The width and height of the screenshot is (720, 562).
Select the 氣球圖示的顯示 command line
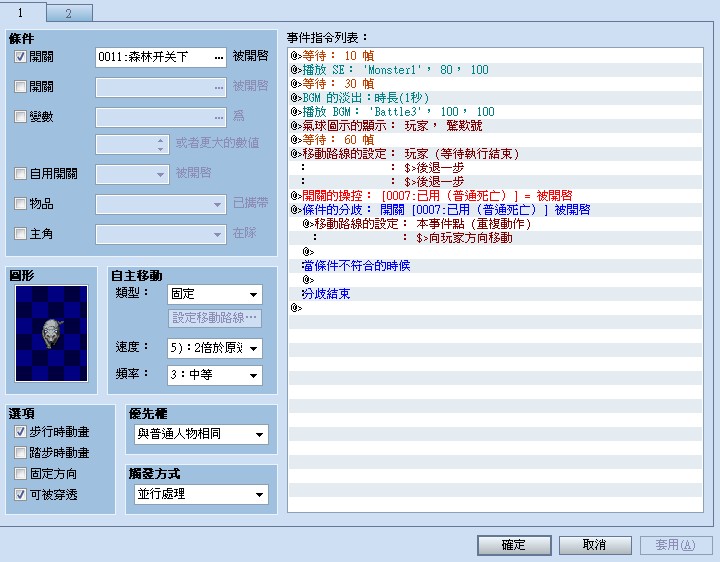(x=495, y=126)
